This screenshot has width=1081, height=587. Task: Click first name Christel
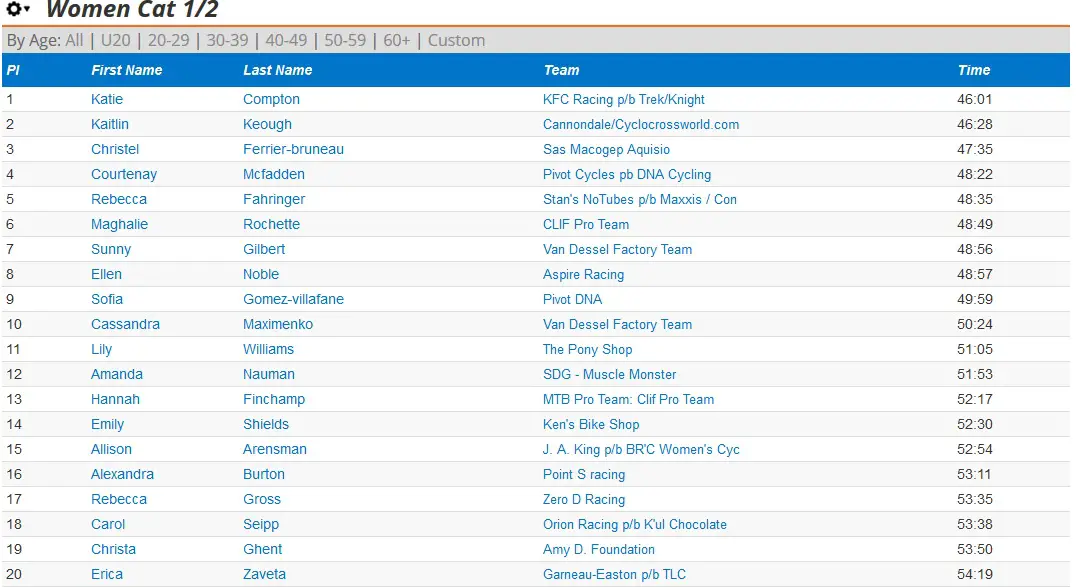[x=114, y=149]
